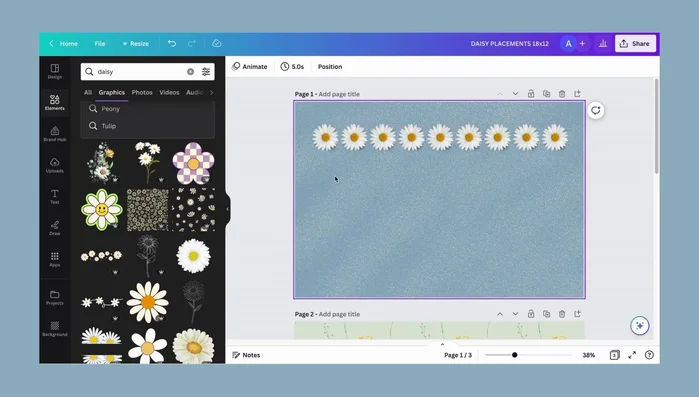Open the search filters icon
The width and height of the screenshot is (699, 397).
(x=206, y=71)
